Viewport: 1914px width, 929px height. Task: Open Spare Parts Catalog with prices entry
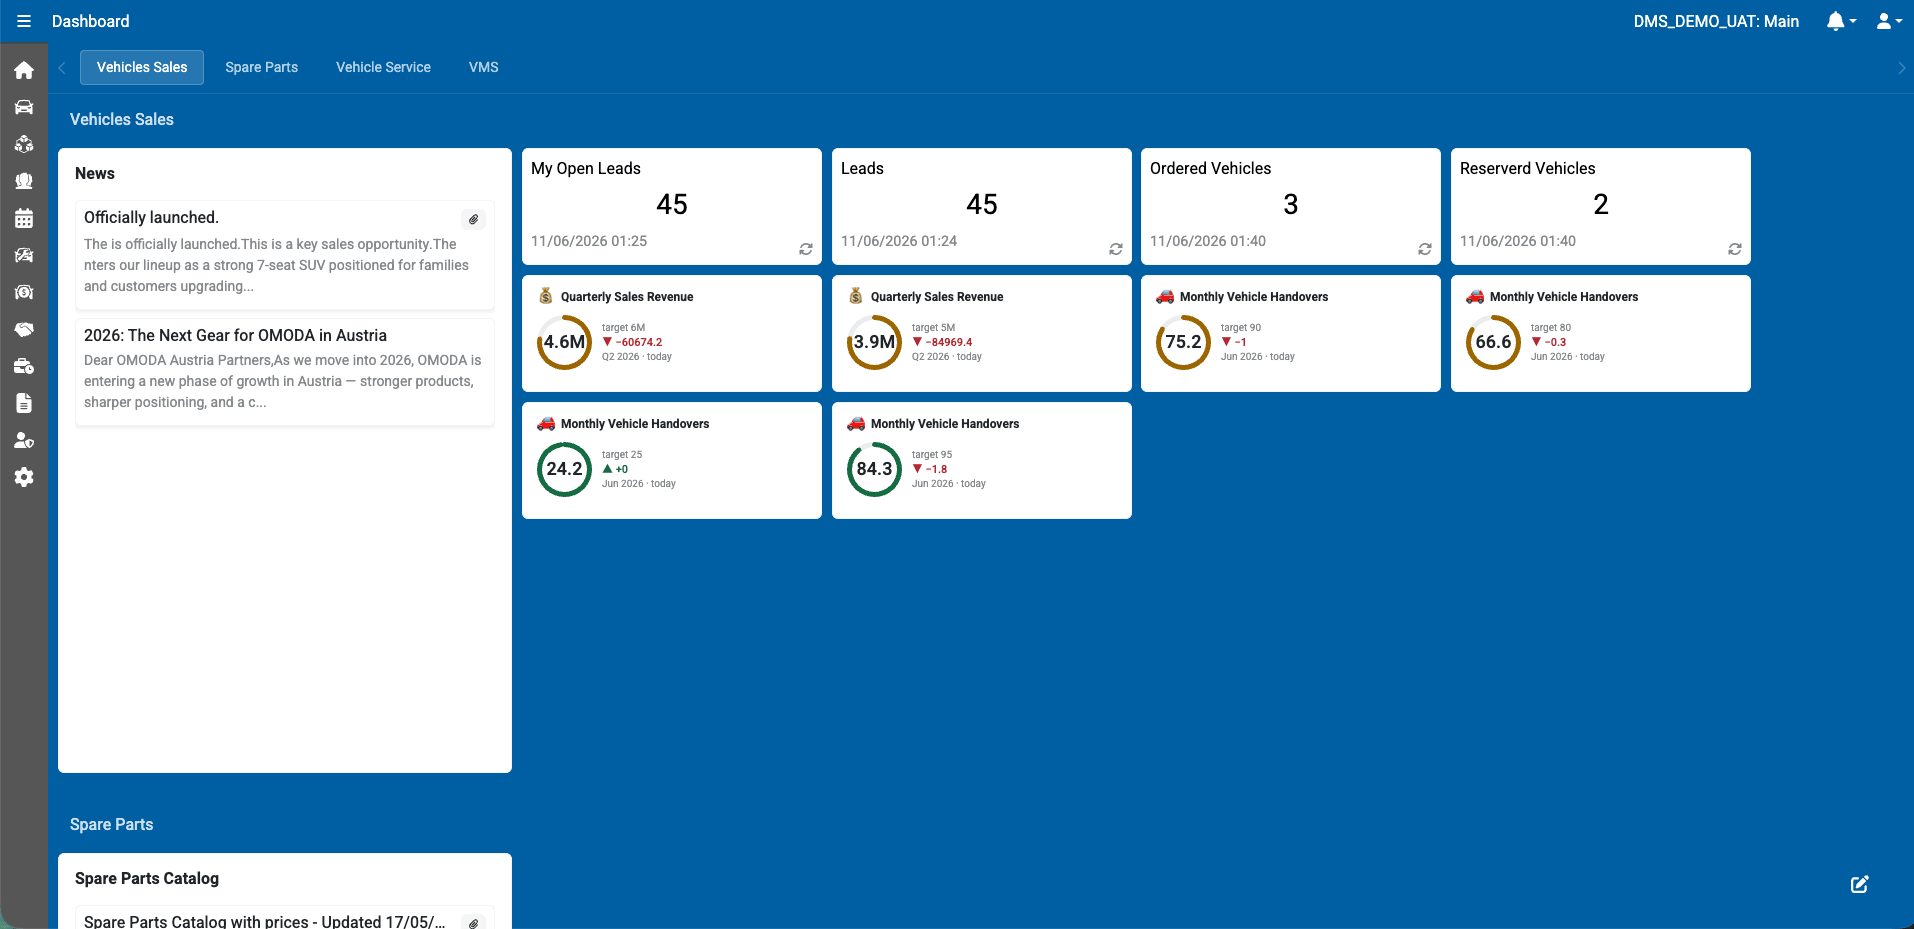[265, 921]
